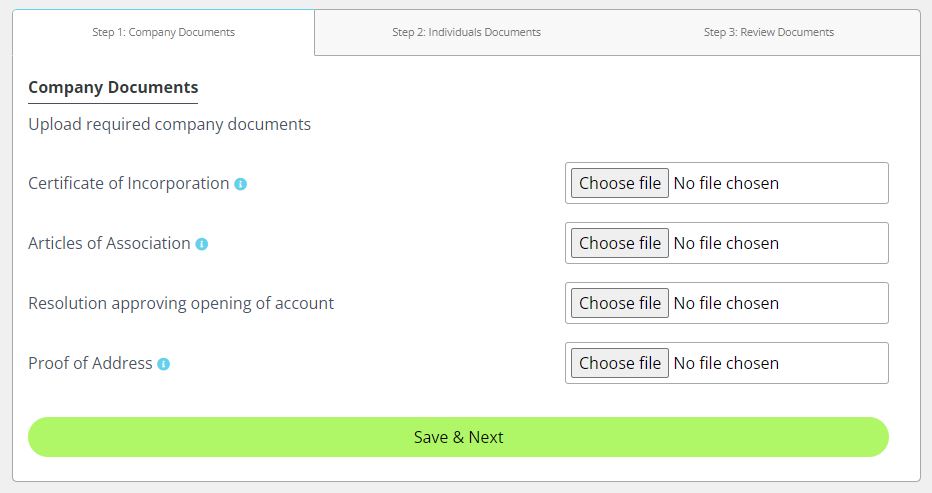Click the Proof of Address label text
This screenshot has height=493, width=932.
[x=90, y=363]
